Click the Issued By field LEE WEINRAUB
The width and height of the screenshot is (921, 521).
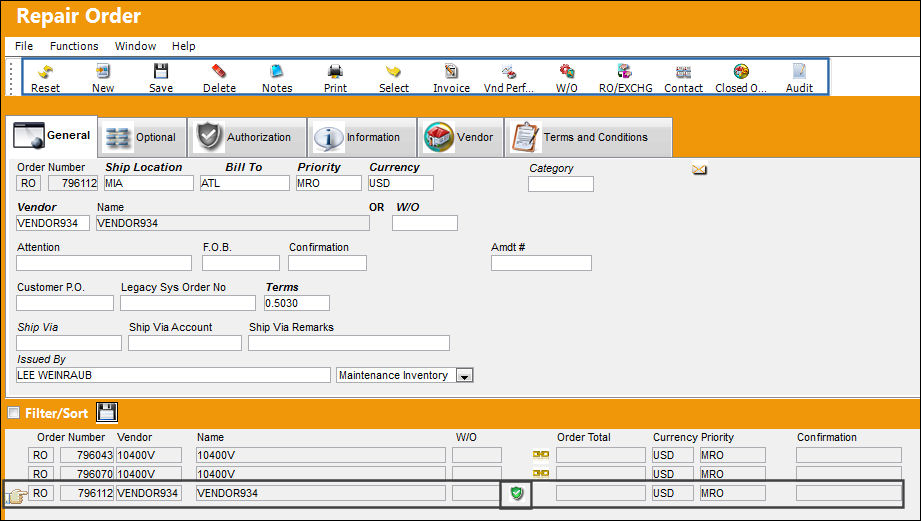click(173, 375)
